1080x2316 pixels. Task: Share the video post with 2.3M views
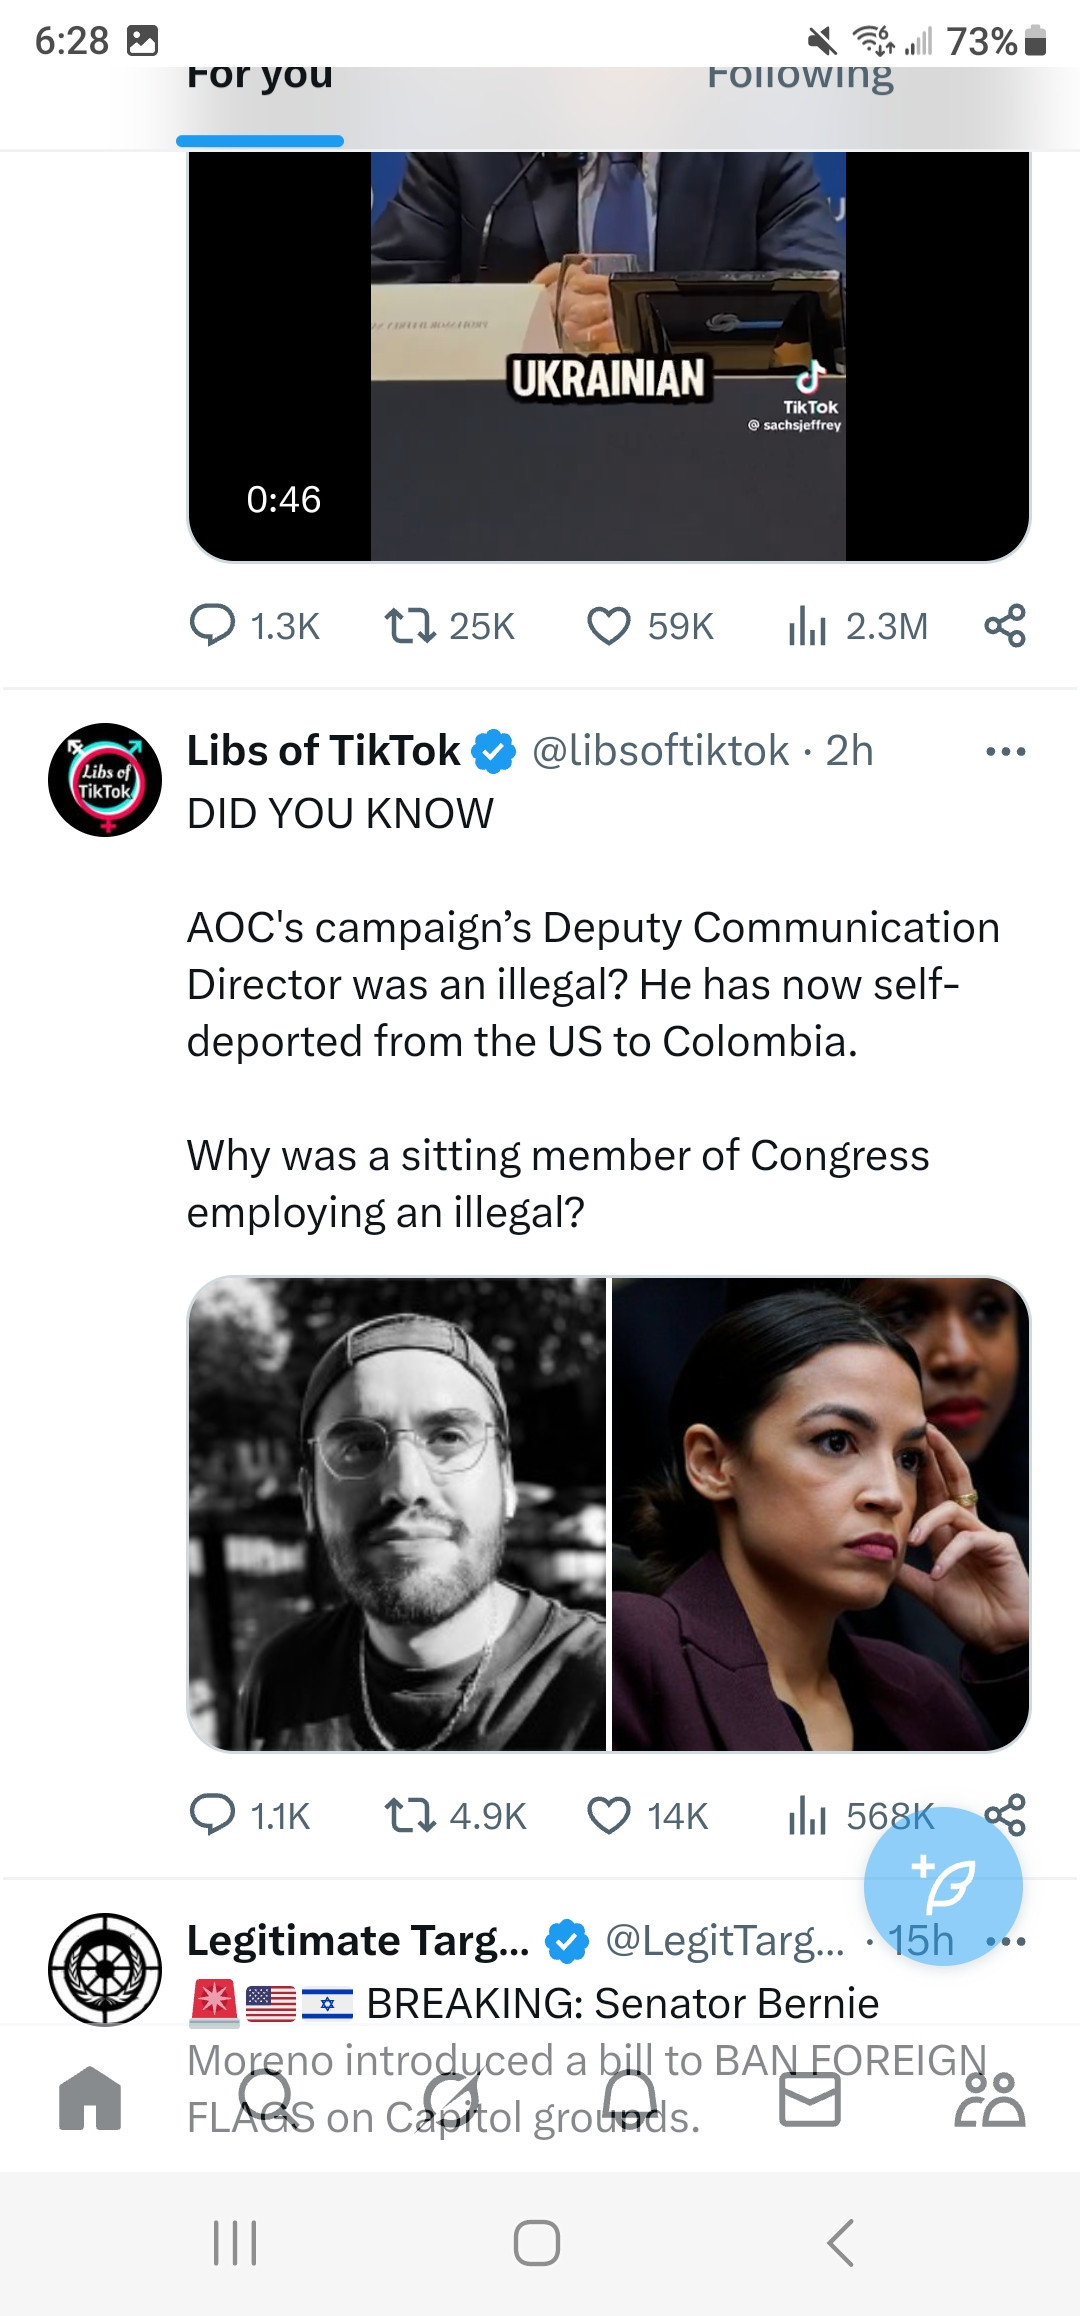(x=1004, y=626)
